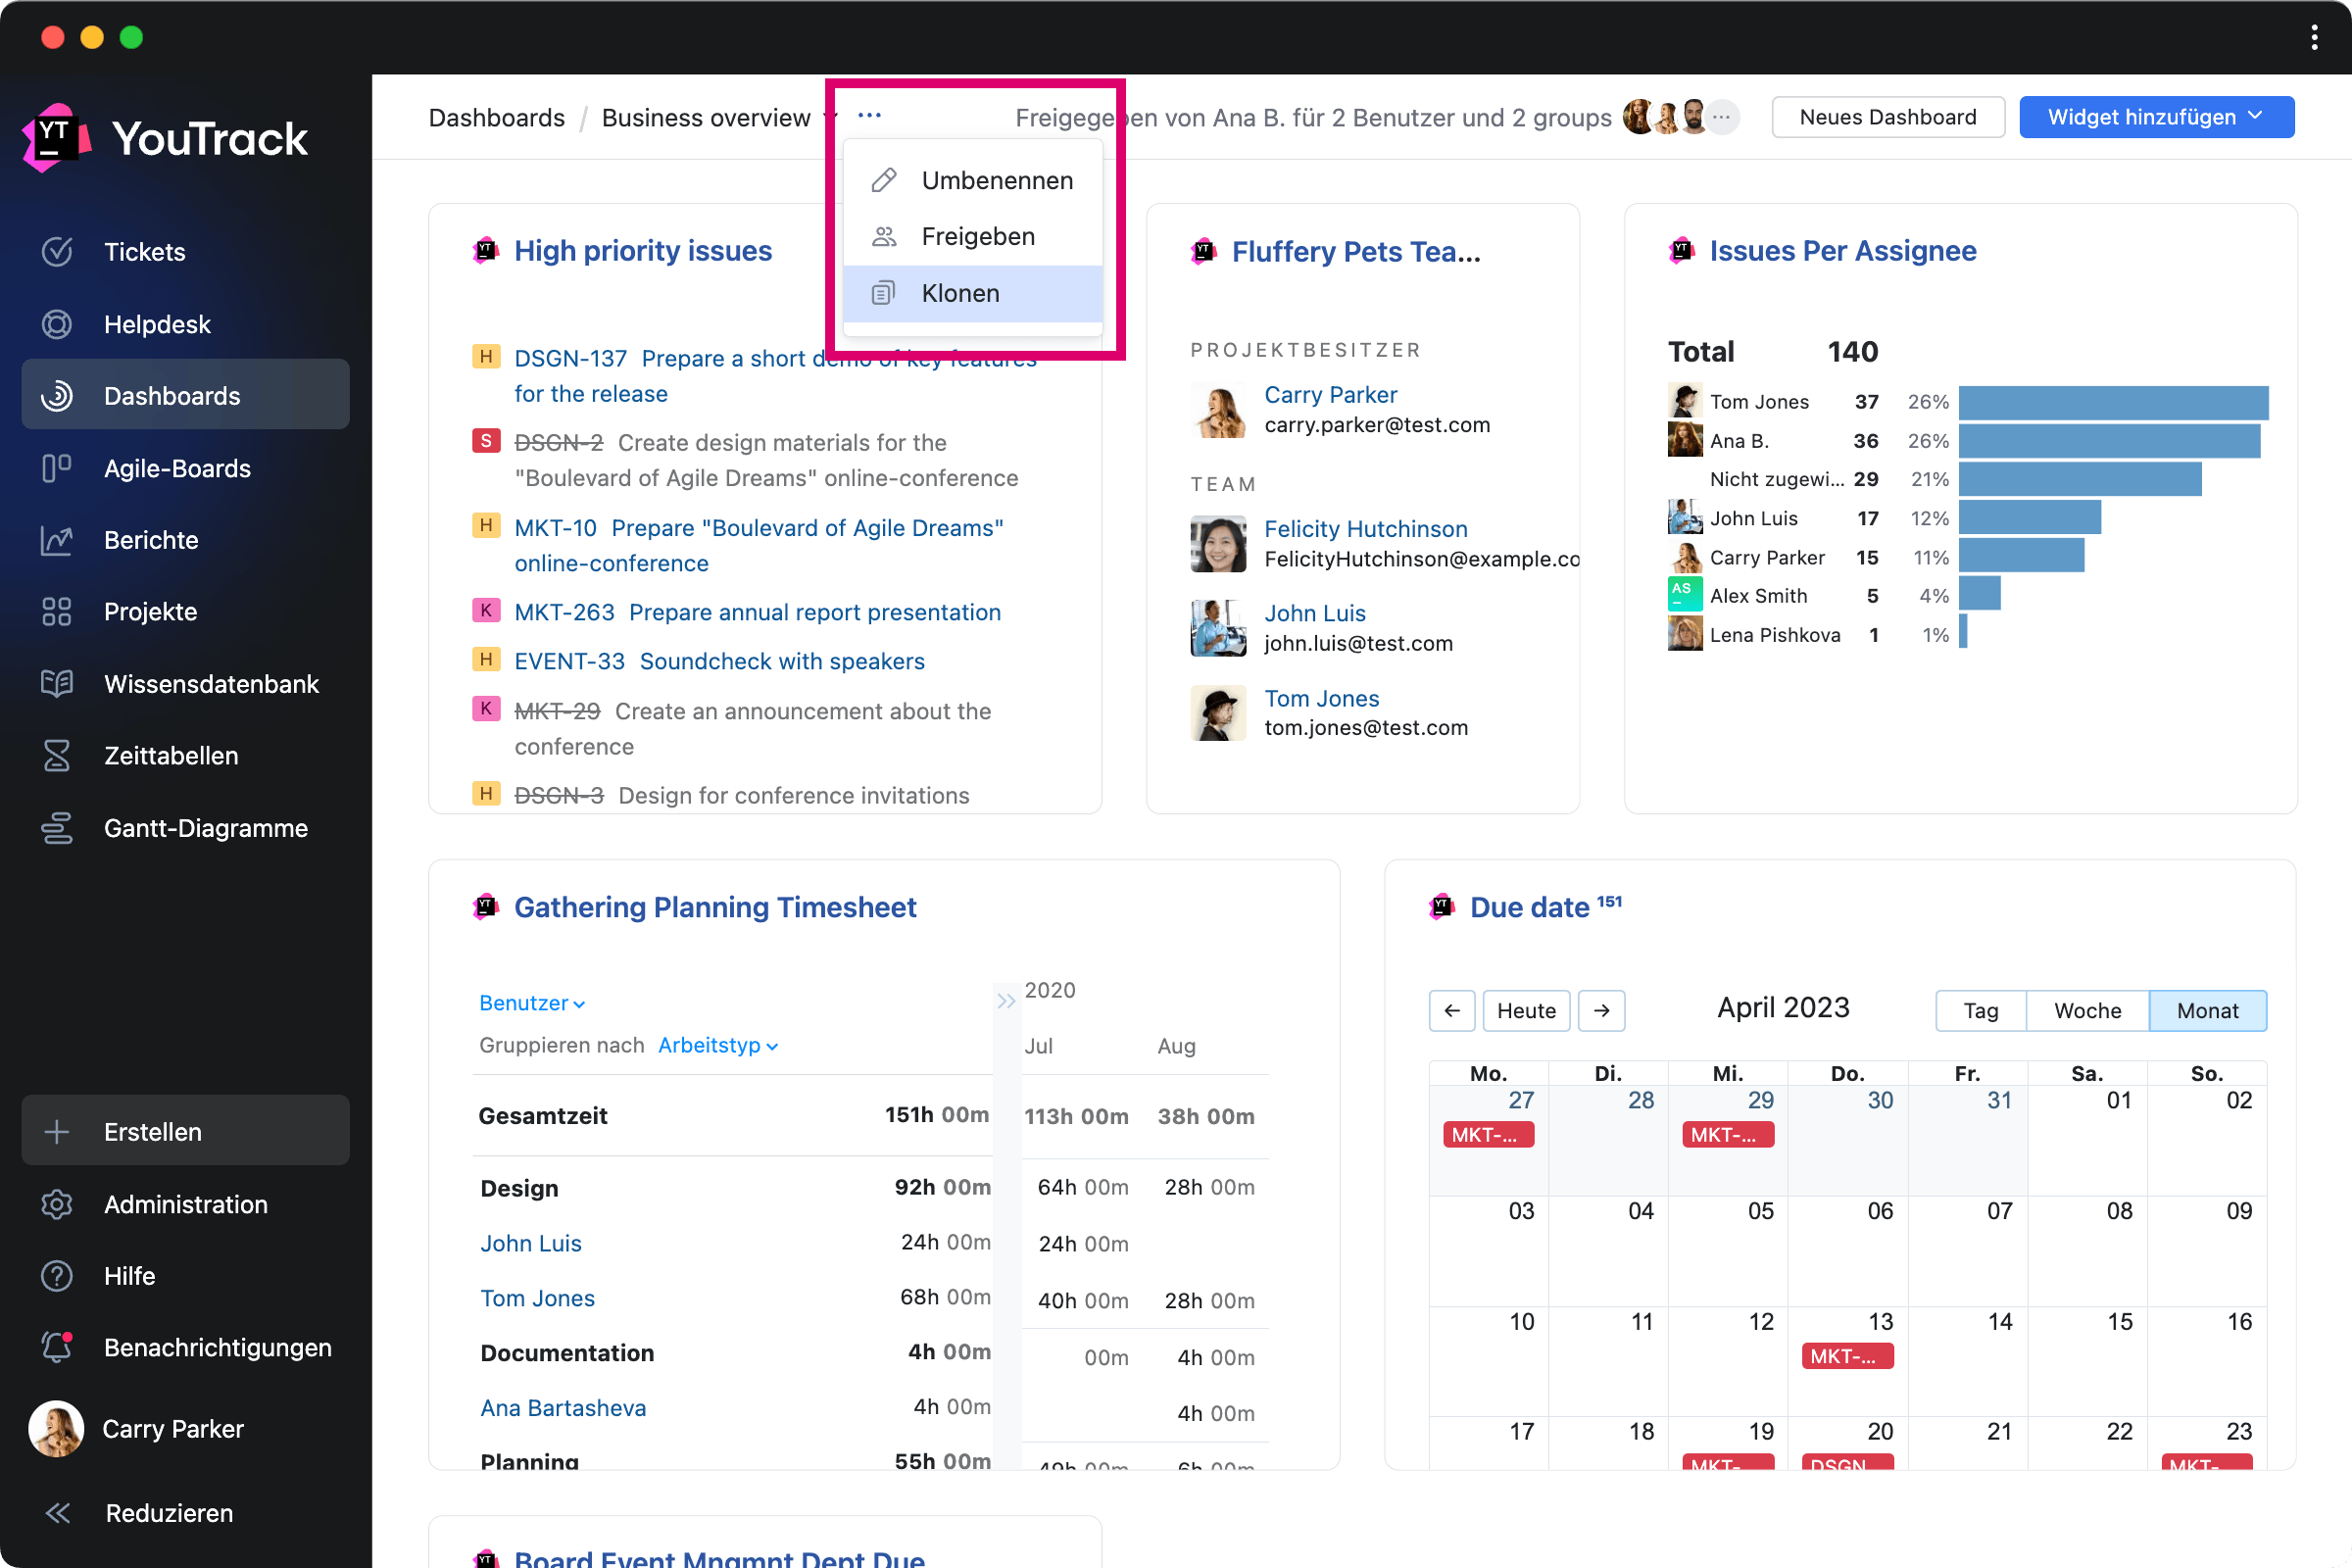This screenshot has width=2352, height=1568.
Task: Select Monat calendar view
Action: [x=2207, y=1010]
